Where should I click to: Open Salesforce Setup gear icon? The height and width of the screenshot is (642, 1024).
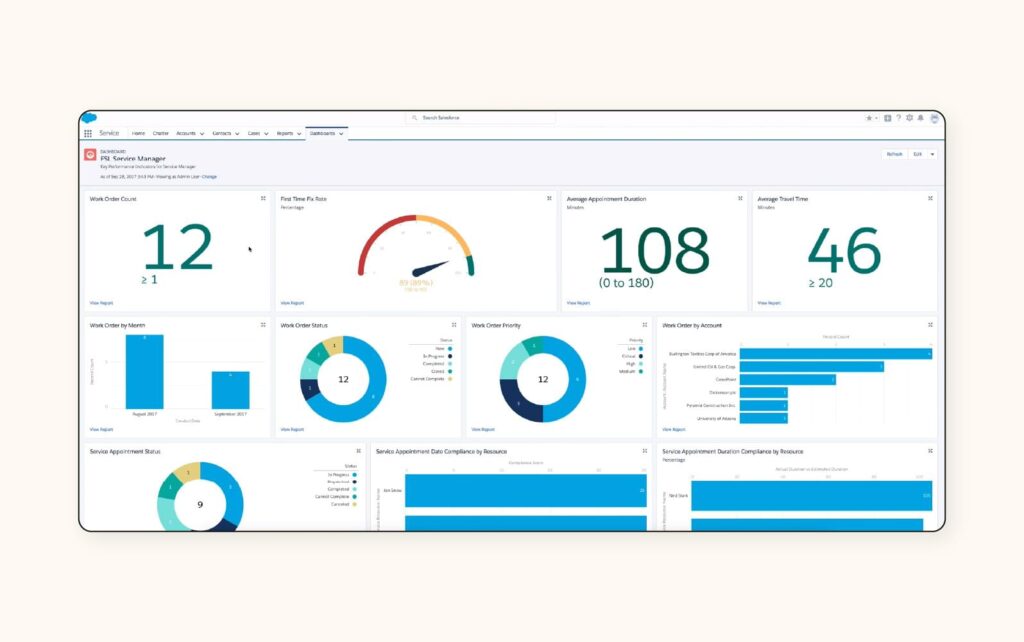coord(911,118)
